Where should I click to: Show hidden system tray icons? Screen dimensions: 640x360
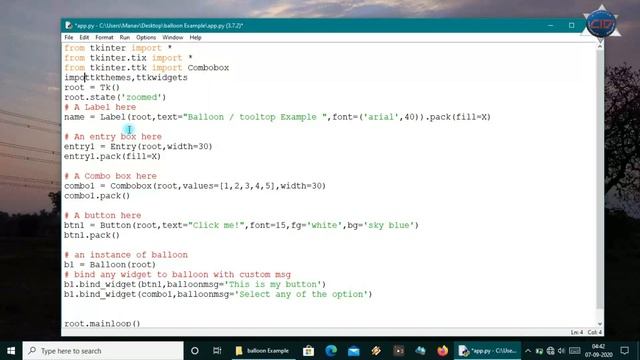coord(528,351)
